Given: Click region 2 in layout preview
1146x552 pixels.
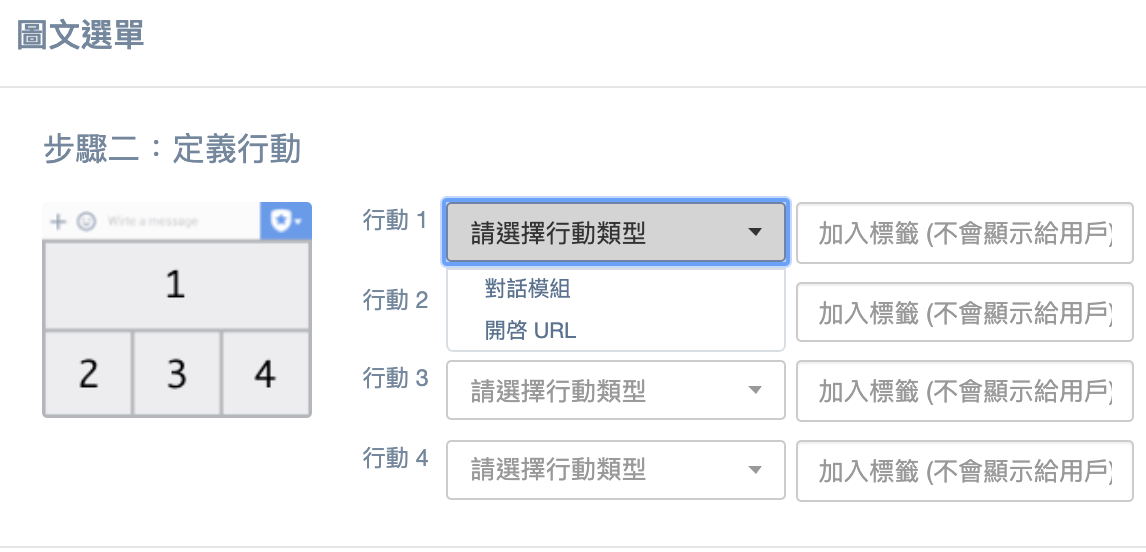Looking at the screenshot, I should pos(88,374).
